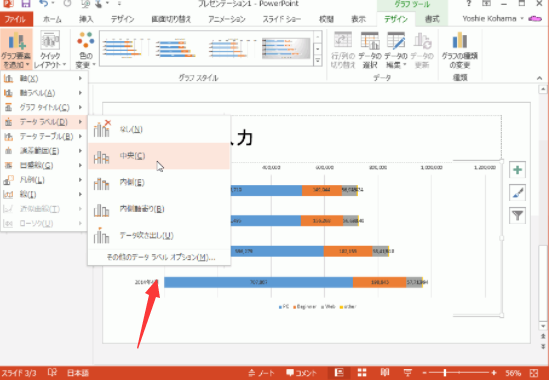Start Slide Show from status bar icon
The image size is (552, 380).
(x=408, y=373)
